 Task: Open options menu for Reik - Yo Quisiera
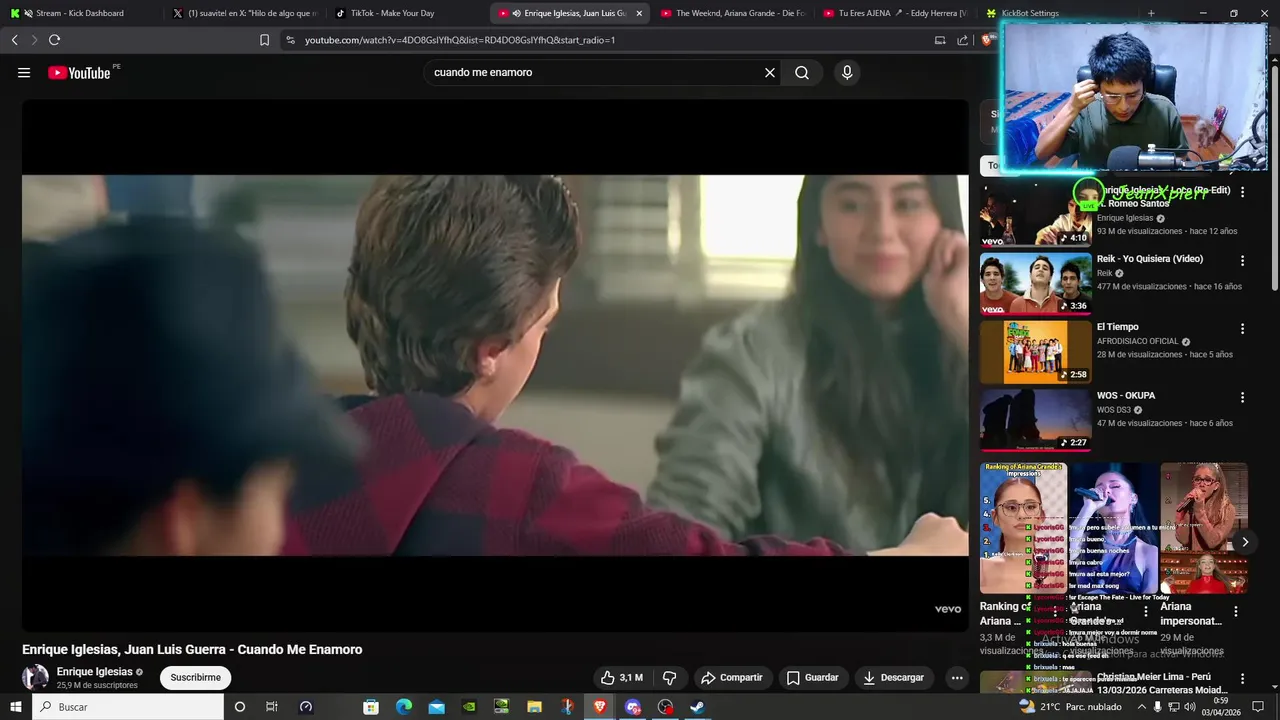(1243, 260)
